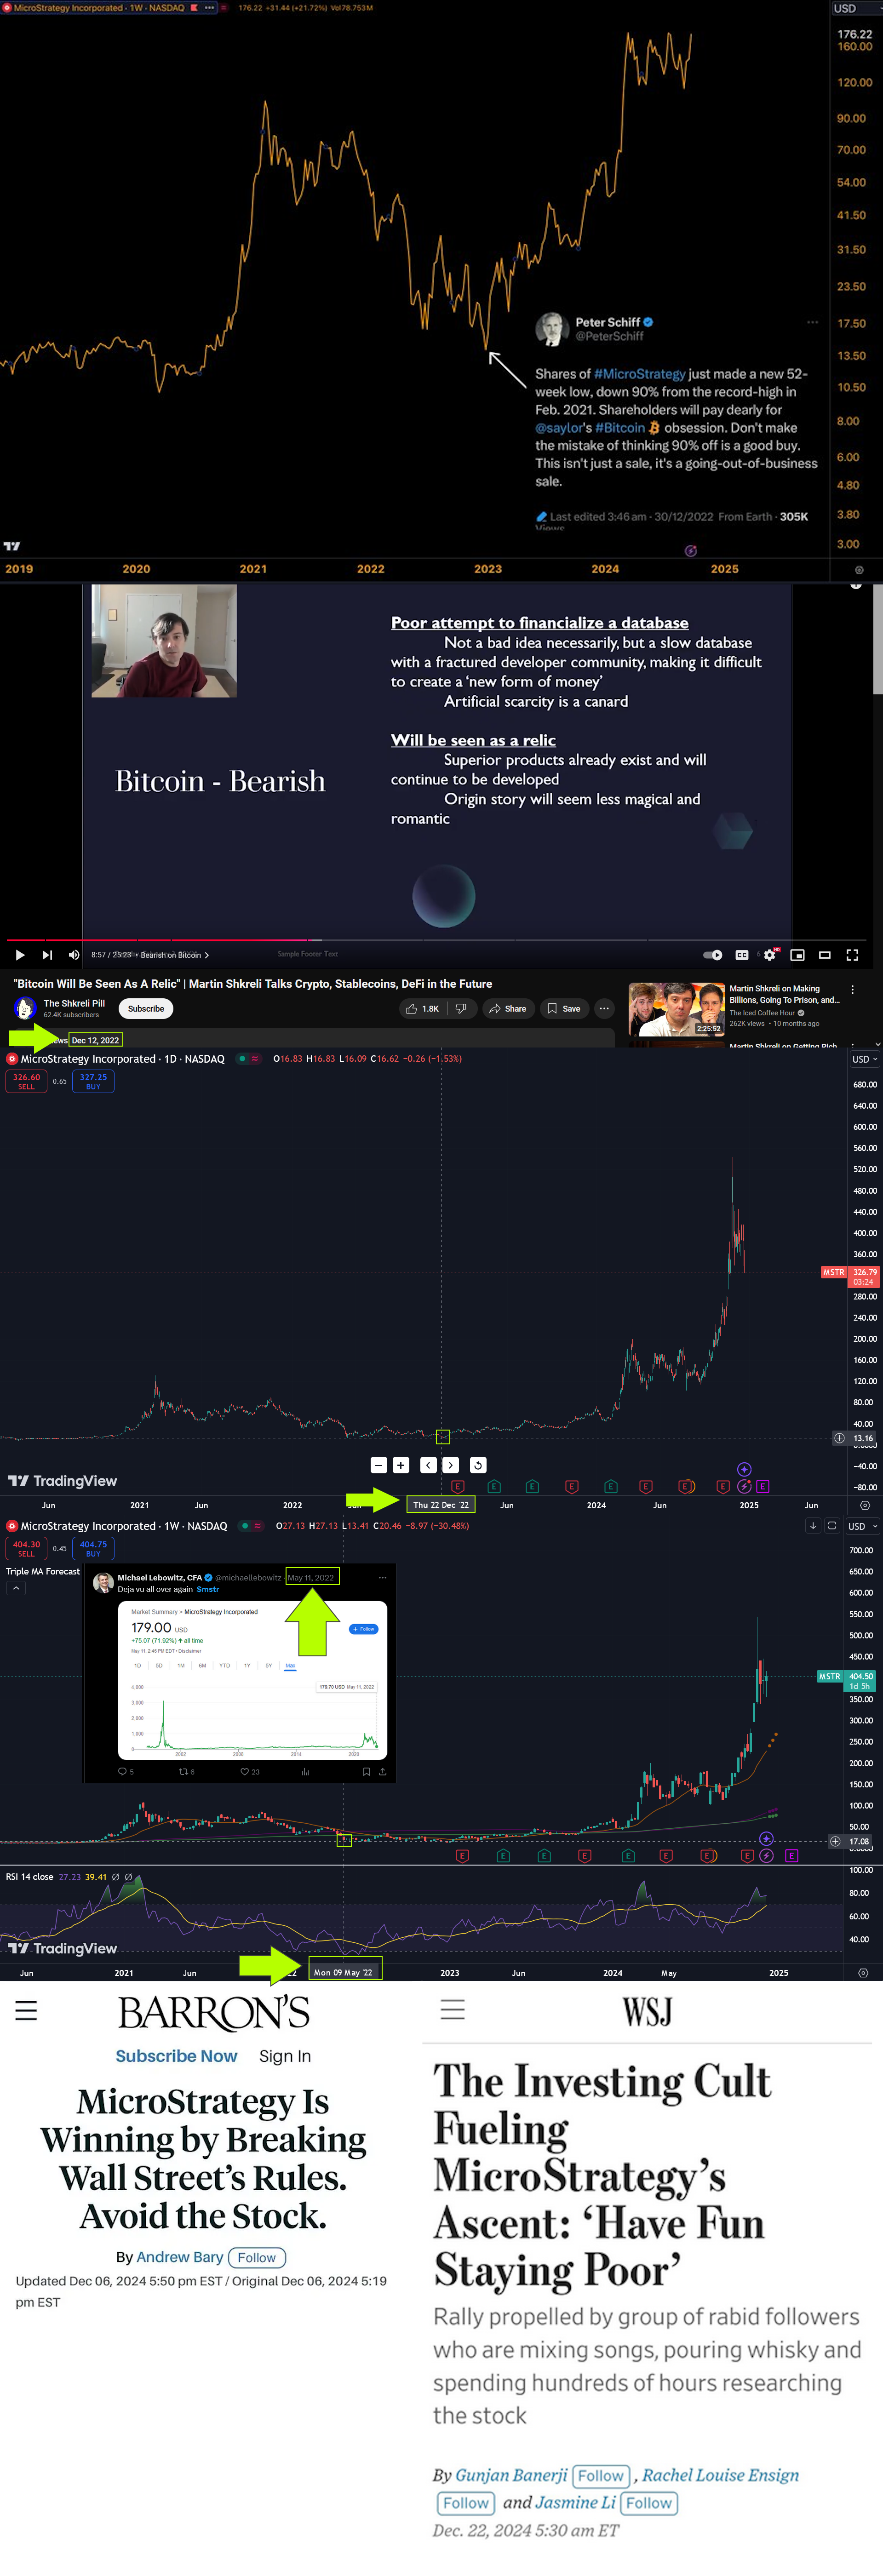Image resolution: width=883 pixels, height=2576 pixels.
Task: Click BUY 327.25 on daily chart
Action: pyautogui.click(x=93, y=1081)
